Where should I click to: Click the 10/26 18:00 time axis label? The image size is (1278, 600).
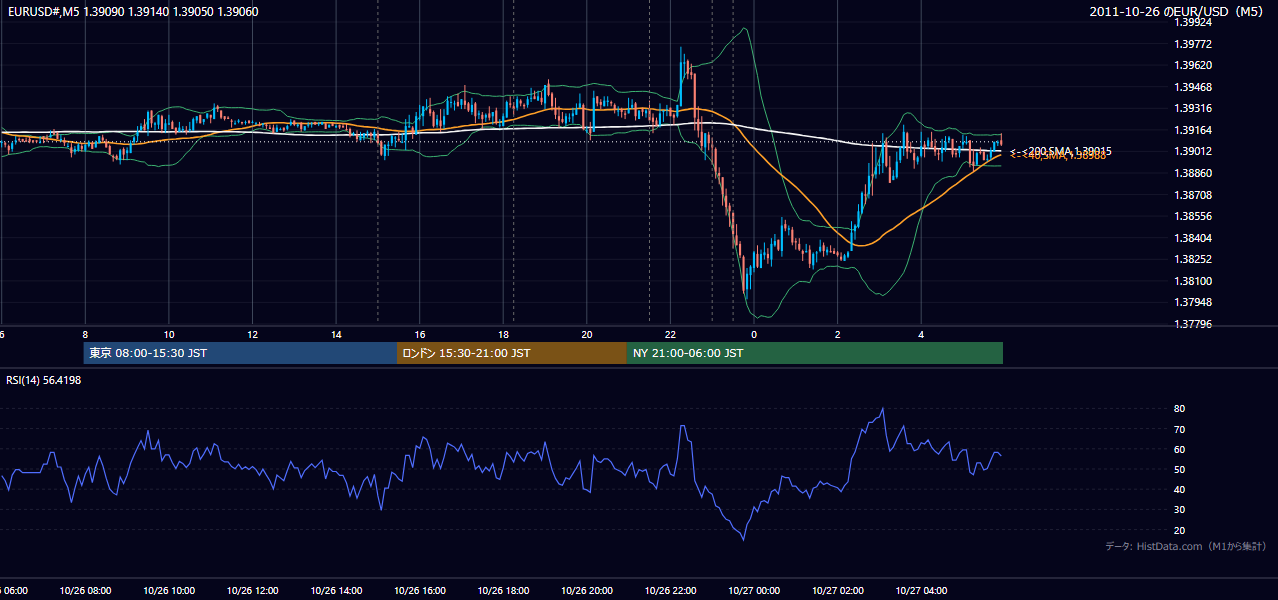(x=503, y=591)
